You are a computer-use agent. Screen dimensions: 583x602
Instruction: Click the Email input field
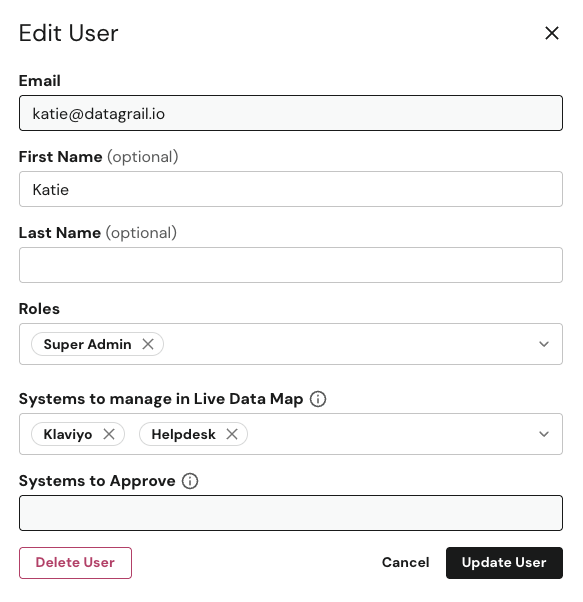coord(291,113)
